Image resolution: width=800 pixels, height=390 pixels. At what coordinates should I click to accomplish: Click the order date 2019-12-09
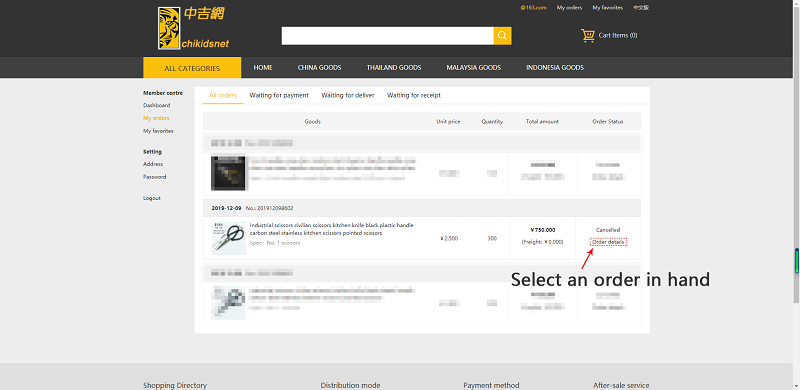[x=227, y=208]
